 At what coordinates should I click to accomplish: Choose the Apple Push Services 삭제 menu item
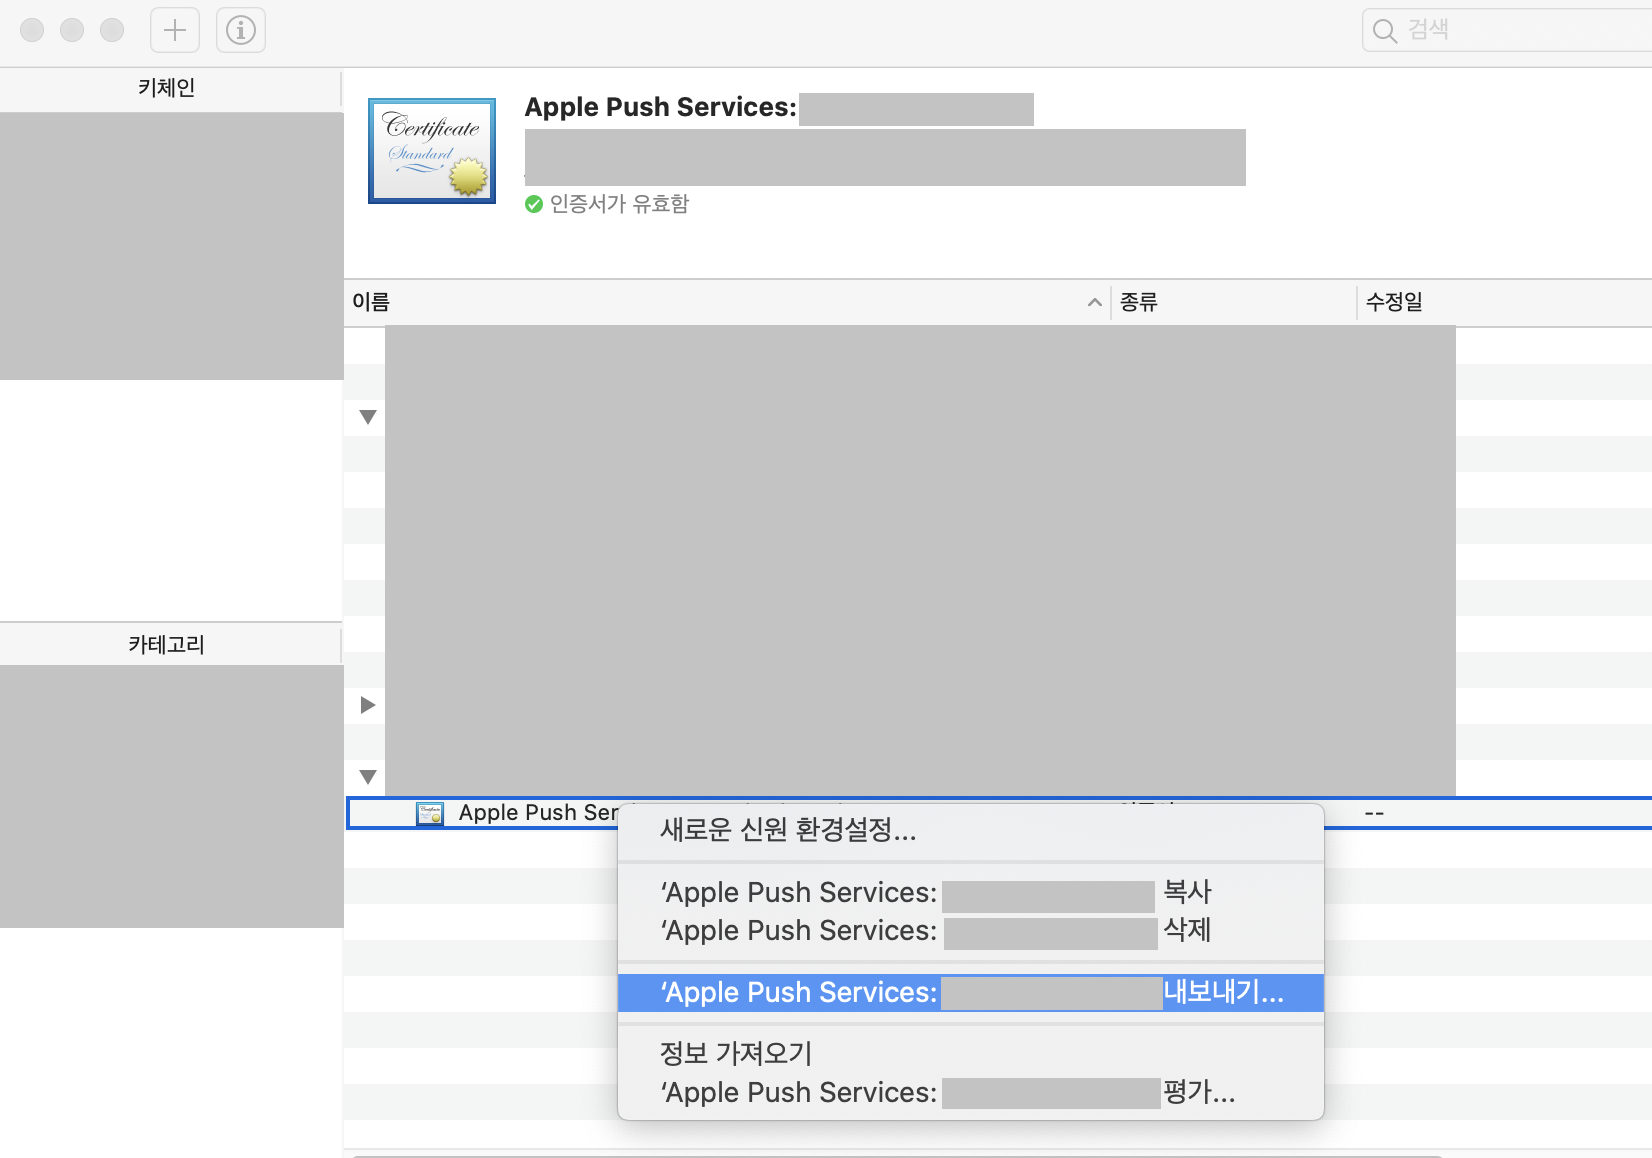point(970,930)
